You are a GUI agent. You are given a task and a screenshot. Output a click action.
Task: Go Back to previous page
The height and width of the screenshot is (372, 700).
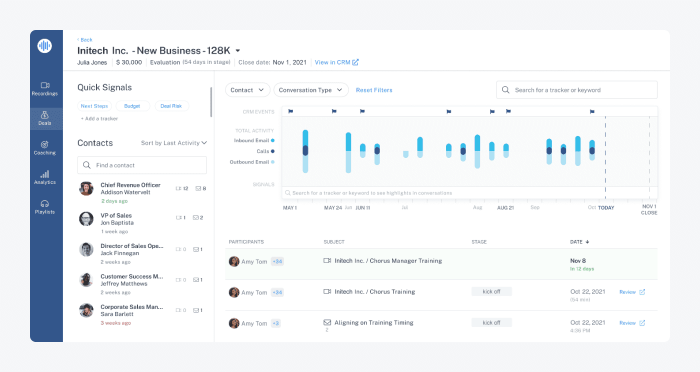pyautogui.click(x=85, y=40)
